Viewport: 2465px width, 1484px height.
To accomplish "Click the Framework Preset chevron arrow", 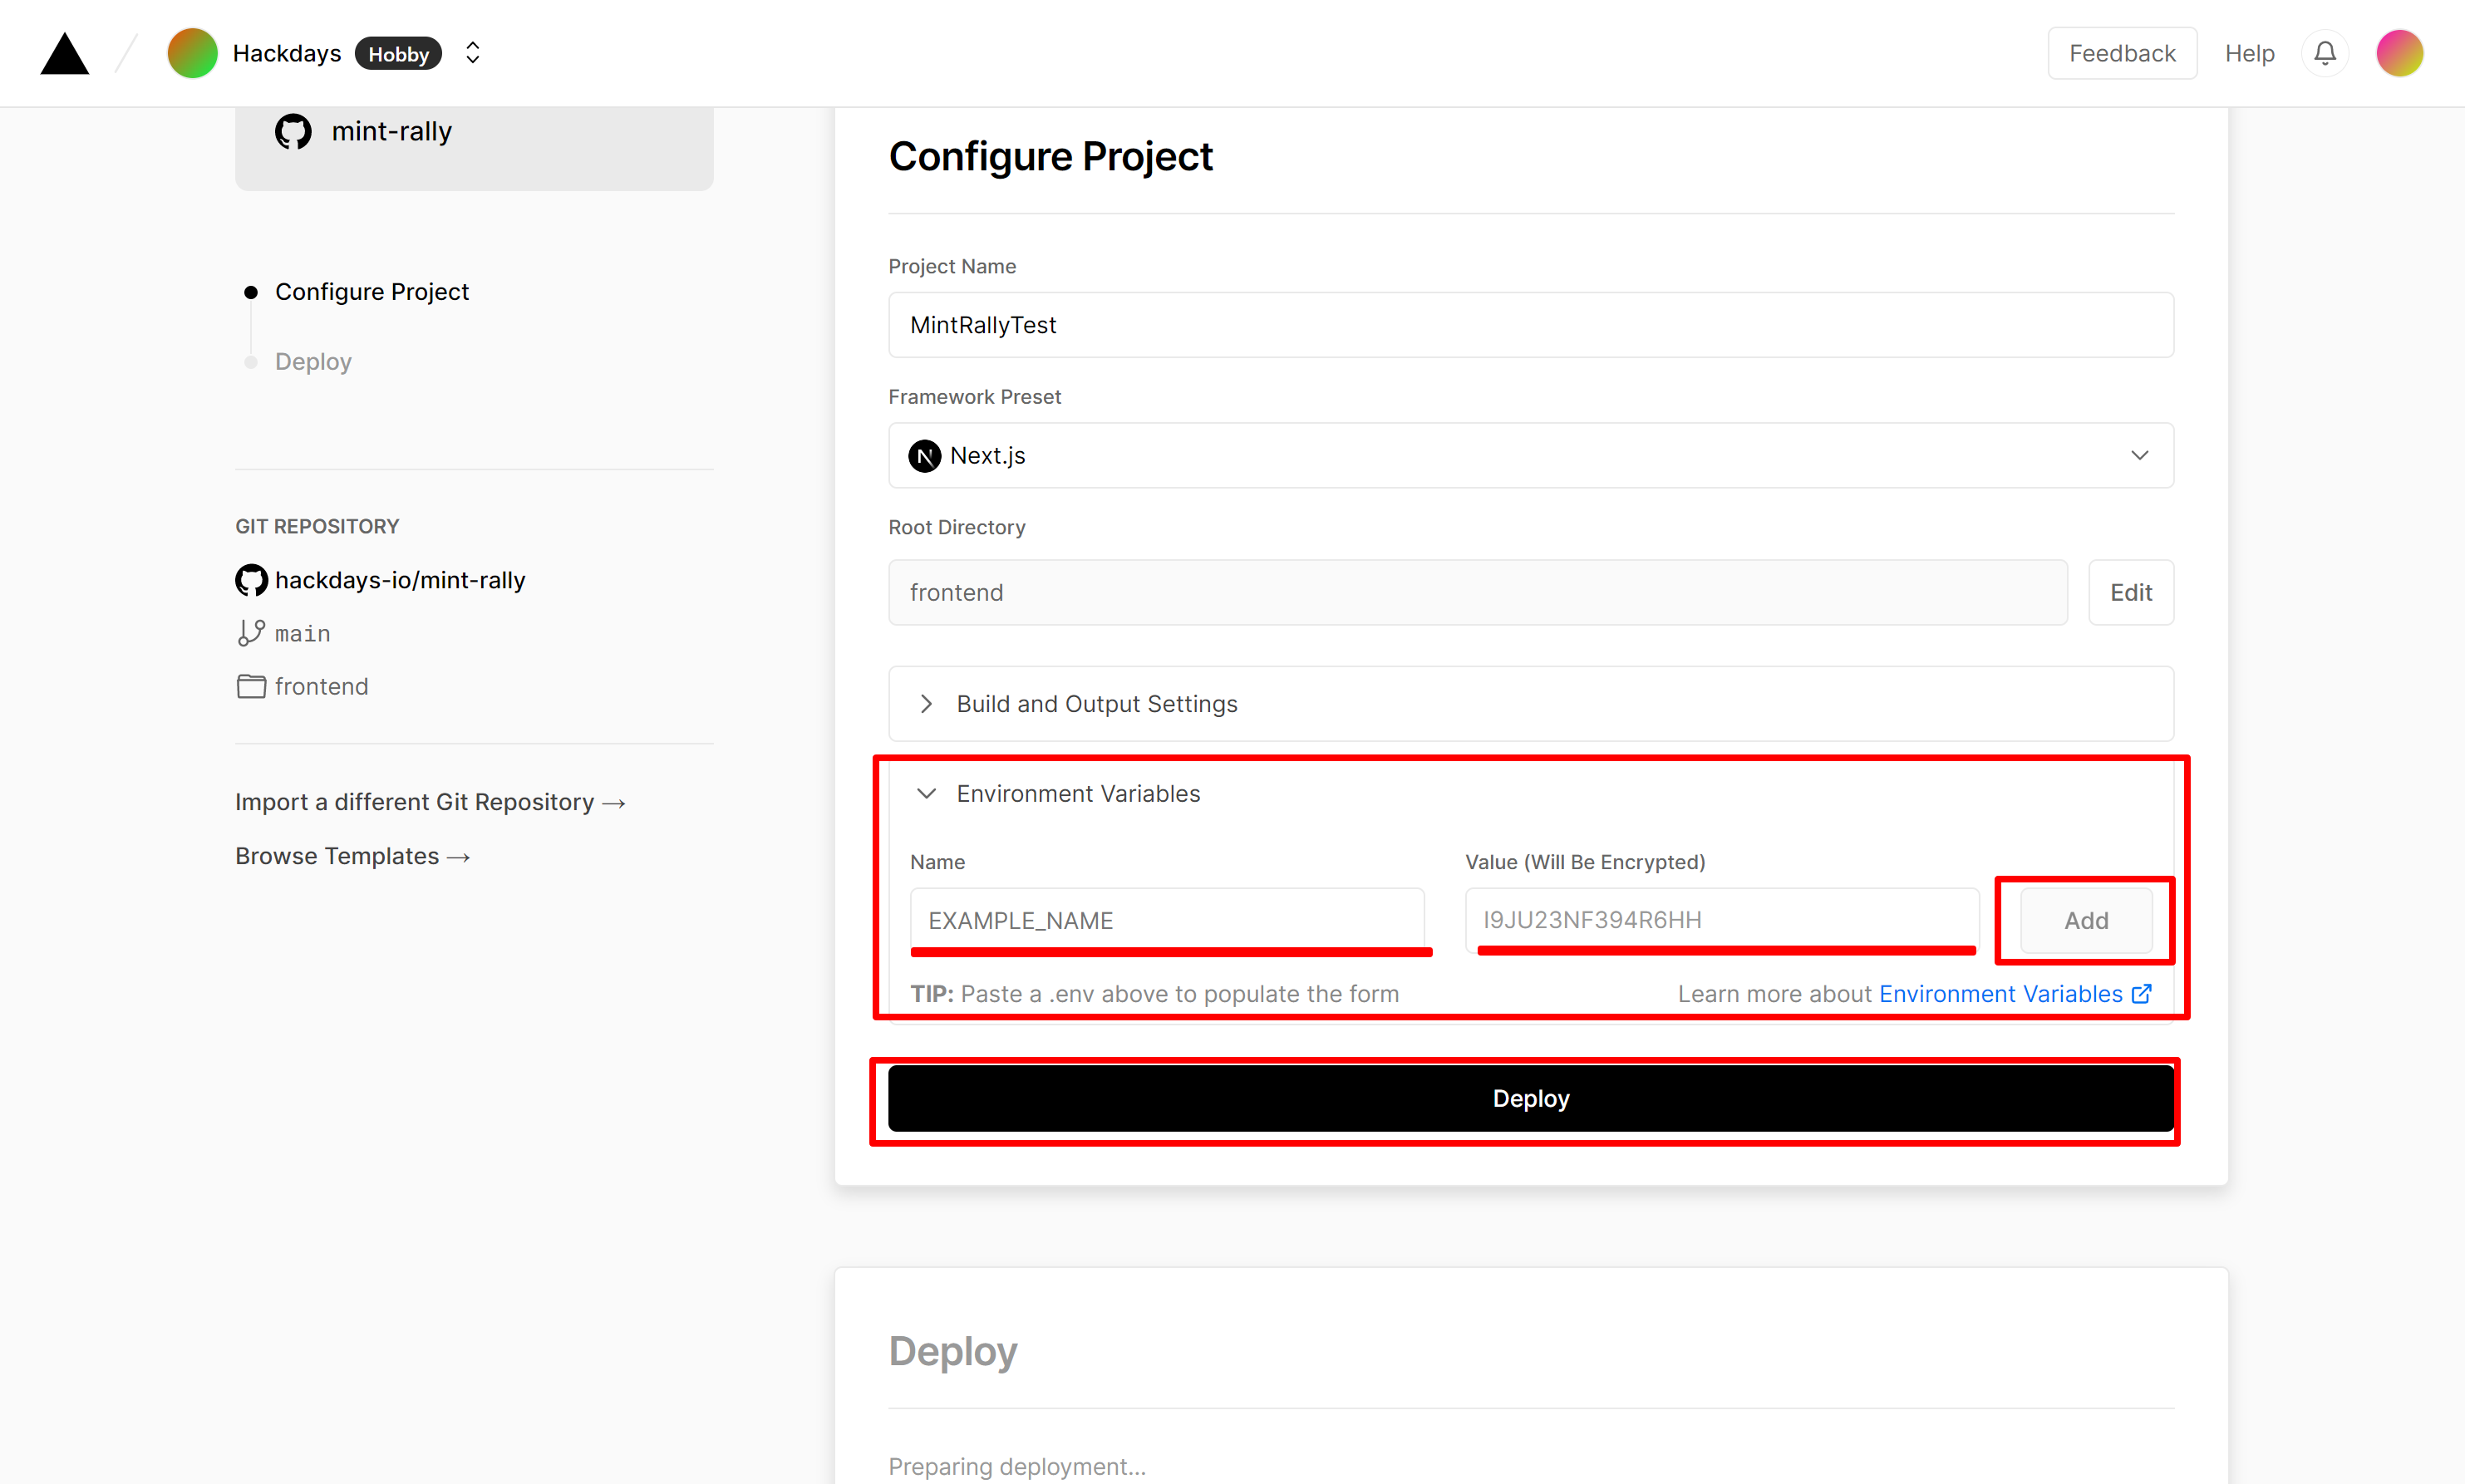I will [x=2139, y=455].
